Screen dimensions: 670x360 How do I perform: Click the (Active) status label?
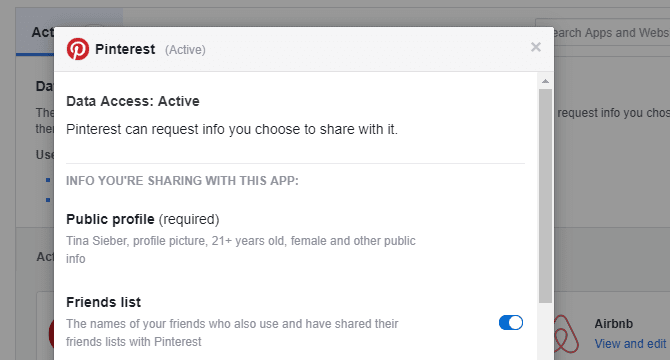185,50
